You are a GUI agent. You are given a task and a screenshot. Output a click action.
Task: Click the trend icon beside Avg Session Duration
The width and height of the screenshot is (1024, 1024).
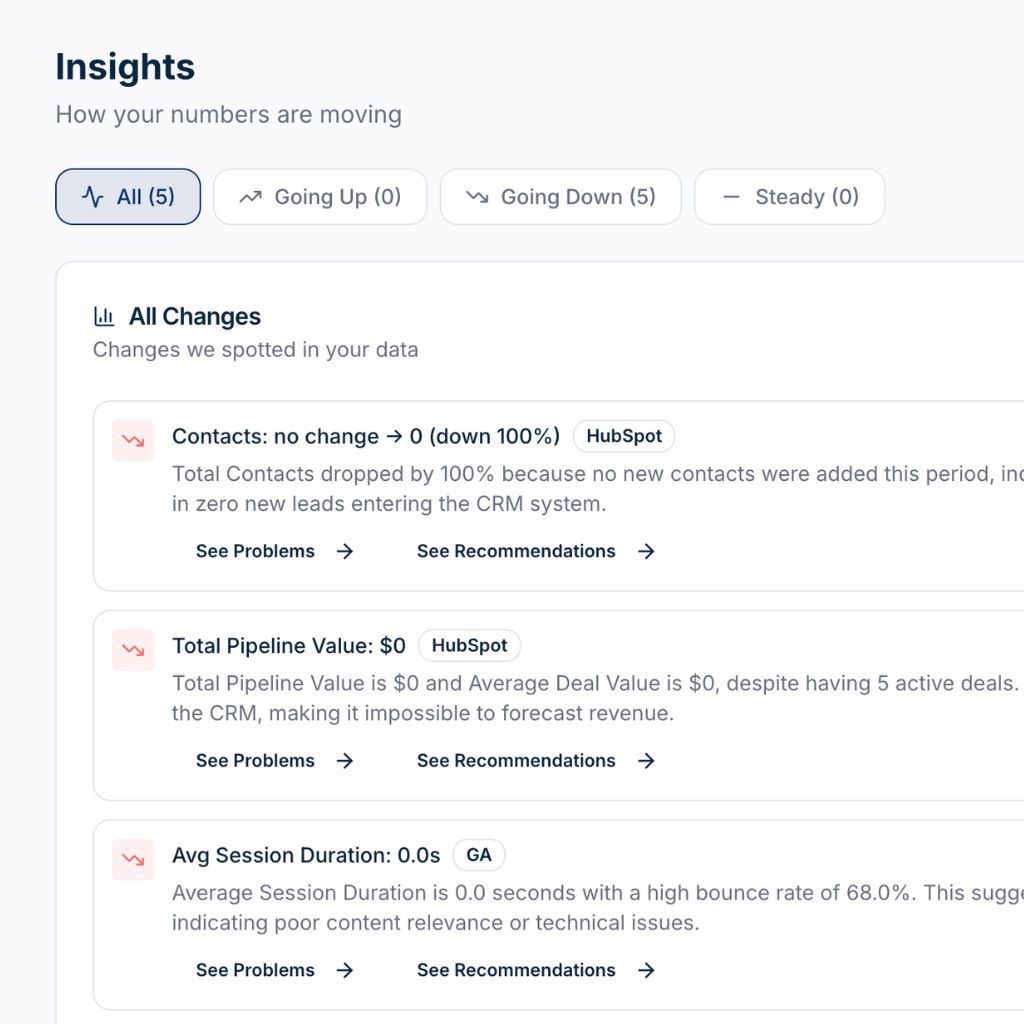pyautogui.click(x=132, y=859)
